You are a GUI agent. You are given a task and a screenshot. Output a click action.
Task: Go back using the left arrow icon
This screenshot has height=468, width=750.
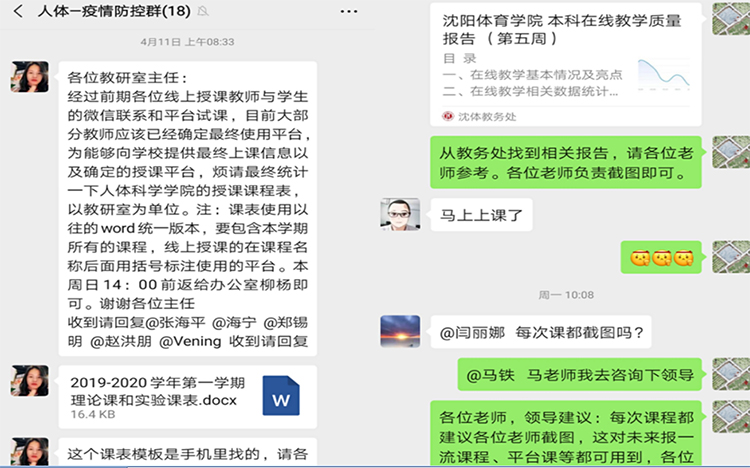point(19,11)
